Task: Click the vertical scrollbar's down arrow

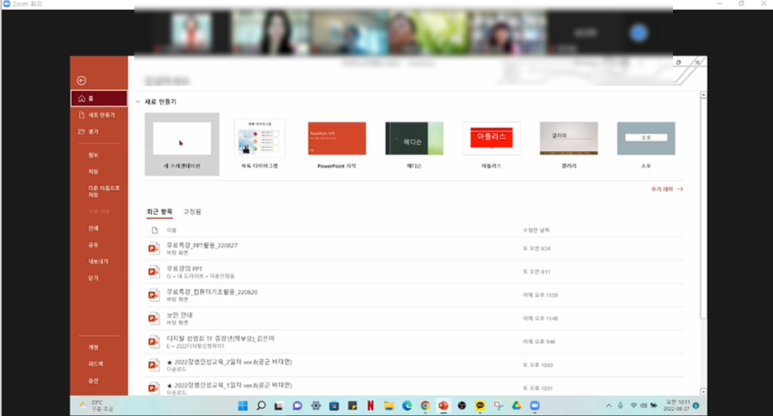Action: (x=703, y=392)
